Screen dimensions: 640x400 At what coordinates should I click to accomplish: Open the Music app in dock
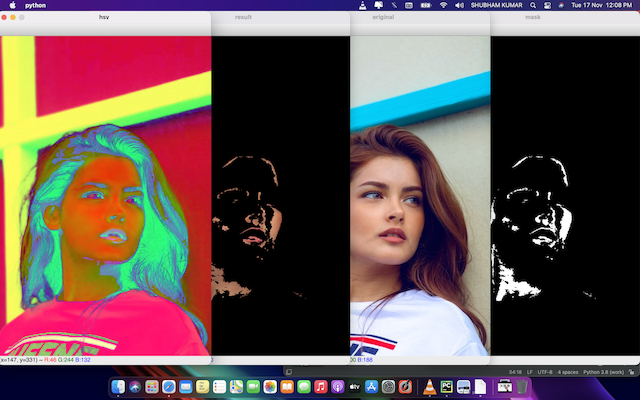(321, 386)
